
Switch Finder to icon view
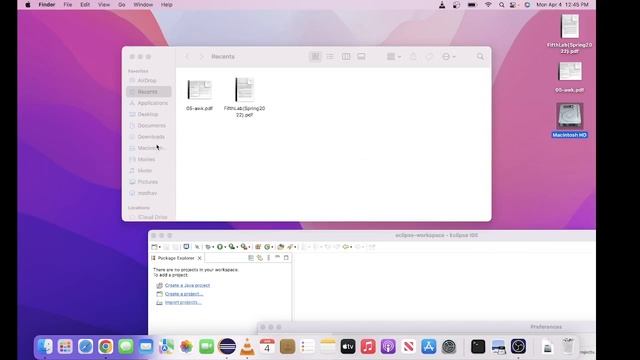coord(316,57)
